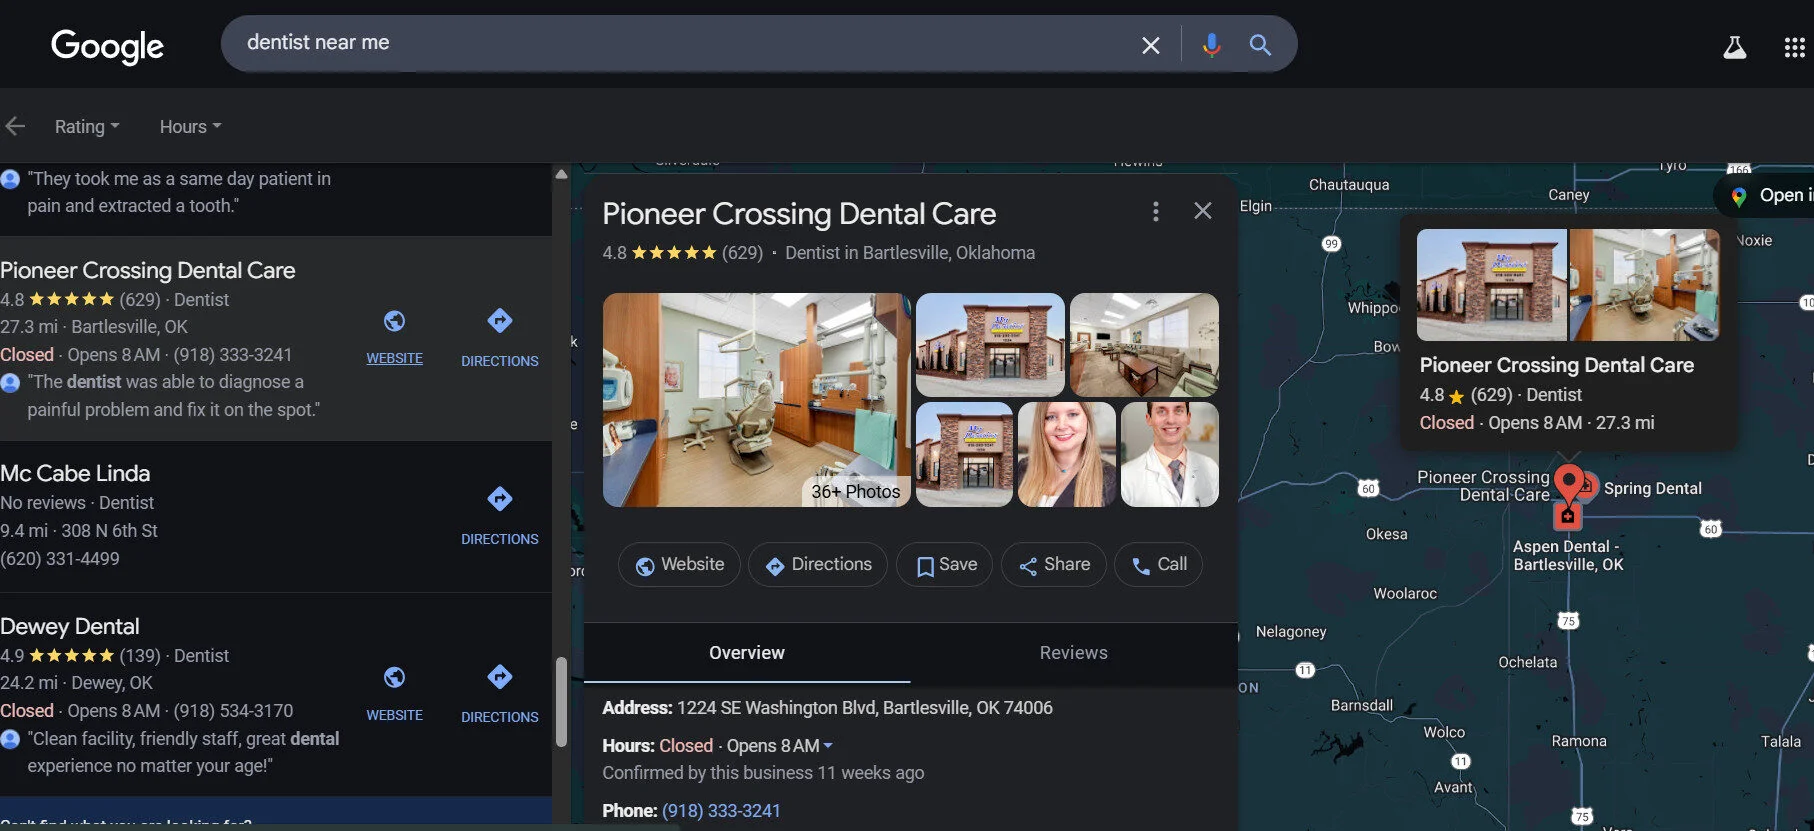The width and height of the screenshot is (1814, 831).
Task: View the male dentist portrait photo
Action: pyautogui.click(x=1169, y=455)
